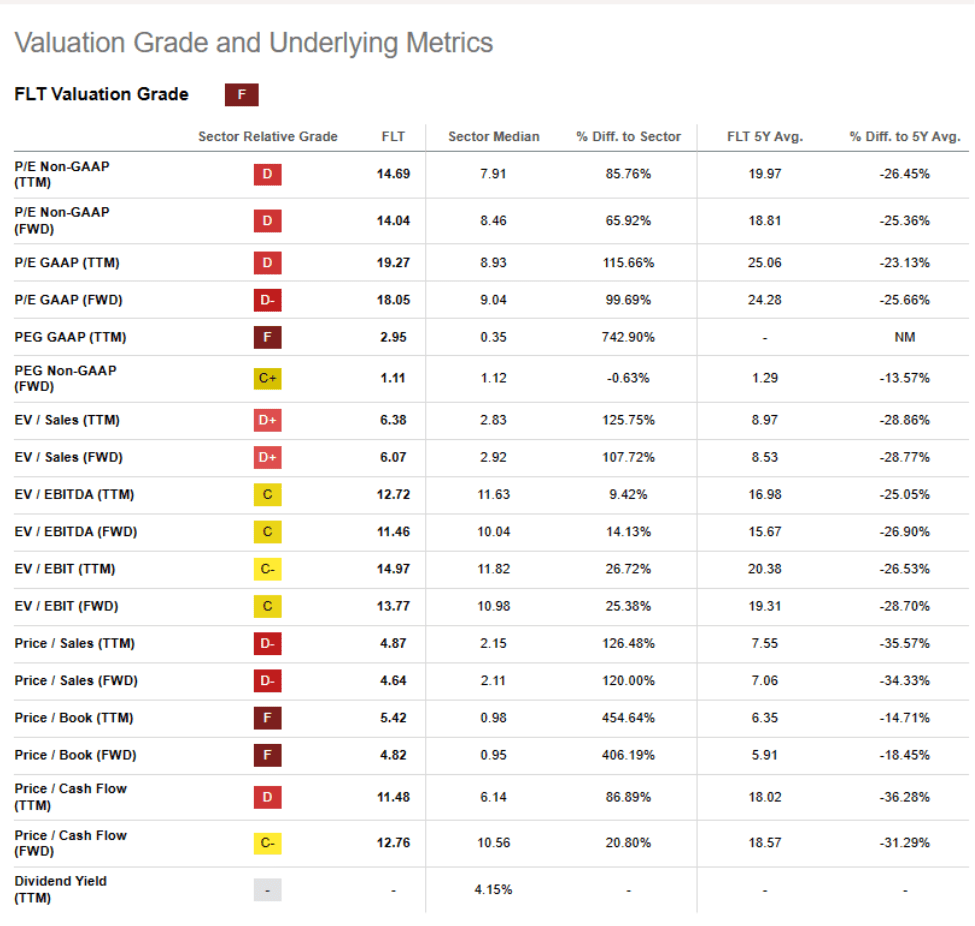Select the "FLT 5Y Avg." column header
This screenshot has width=975, height=926.
point(765,137)
